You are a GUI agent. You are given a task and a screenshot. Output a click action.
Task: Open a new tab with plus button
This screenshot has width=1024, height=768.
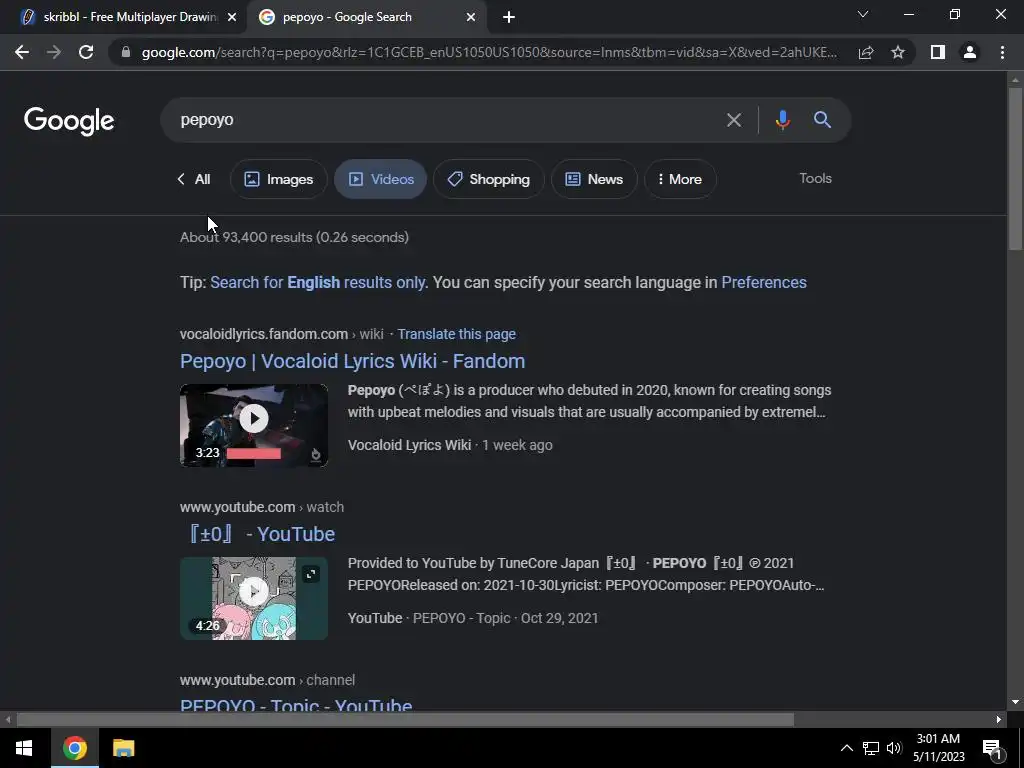[x=509, y=17]
